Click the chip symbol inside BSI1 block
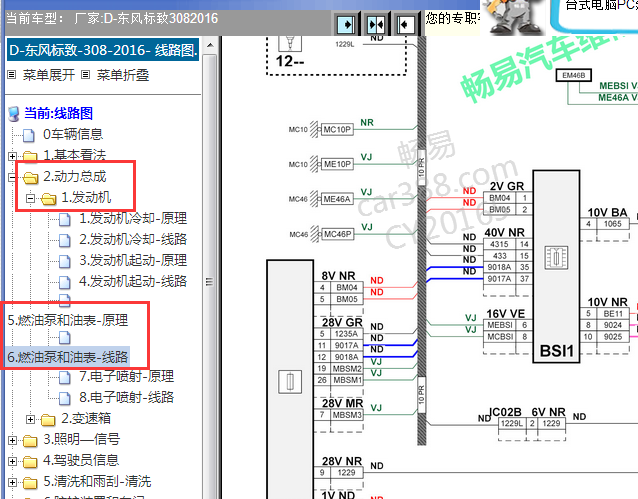Image resolution: width=638 pixels, height=499 pixels. pos(556,257)
